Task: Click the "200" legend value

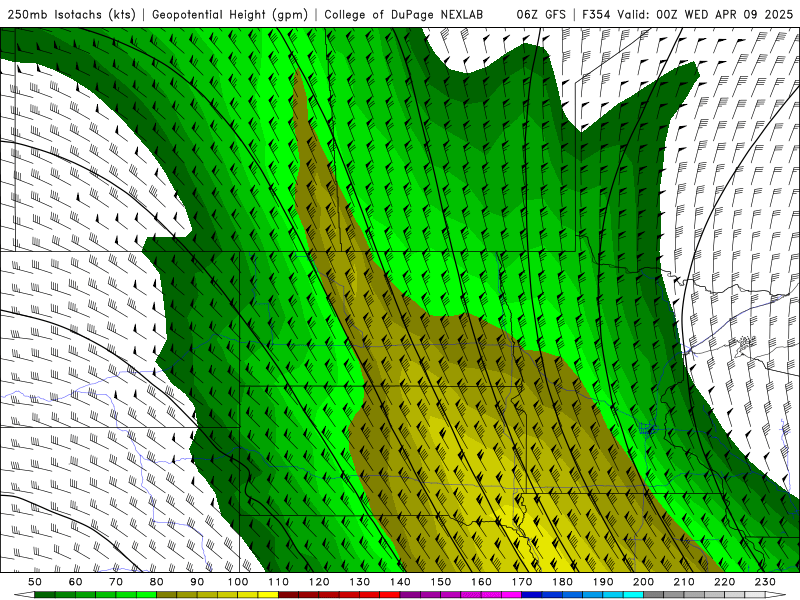Action: click(643, 582)
